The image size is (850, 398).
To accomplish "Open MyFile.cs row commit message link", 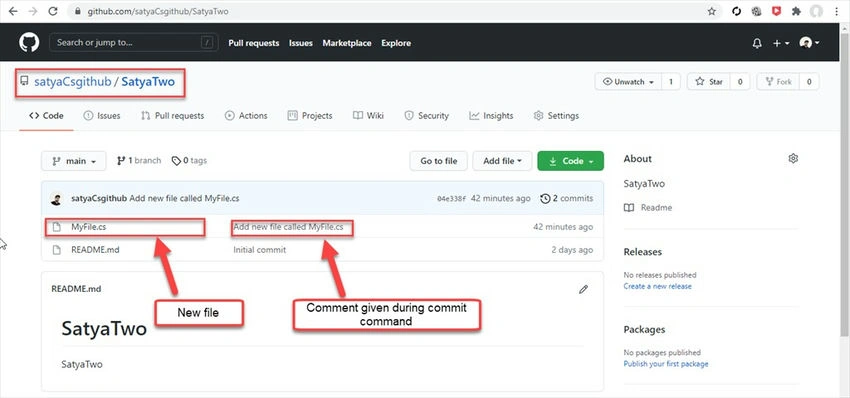I will click(x=288, y=227).
